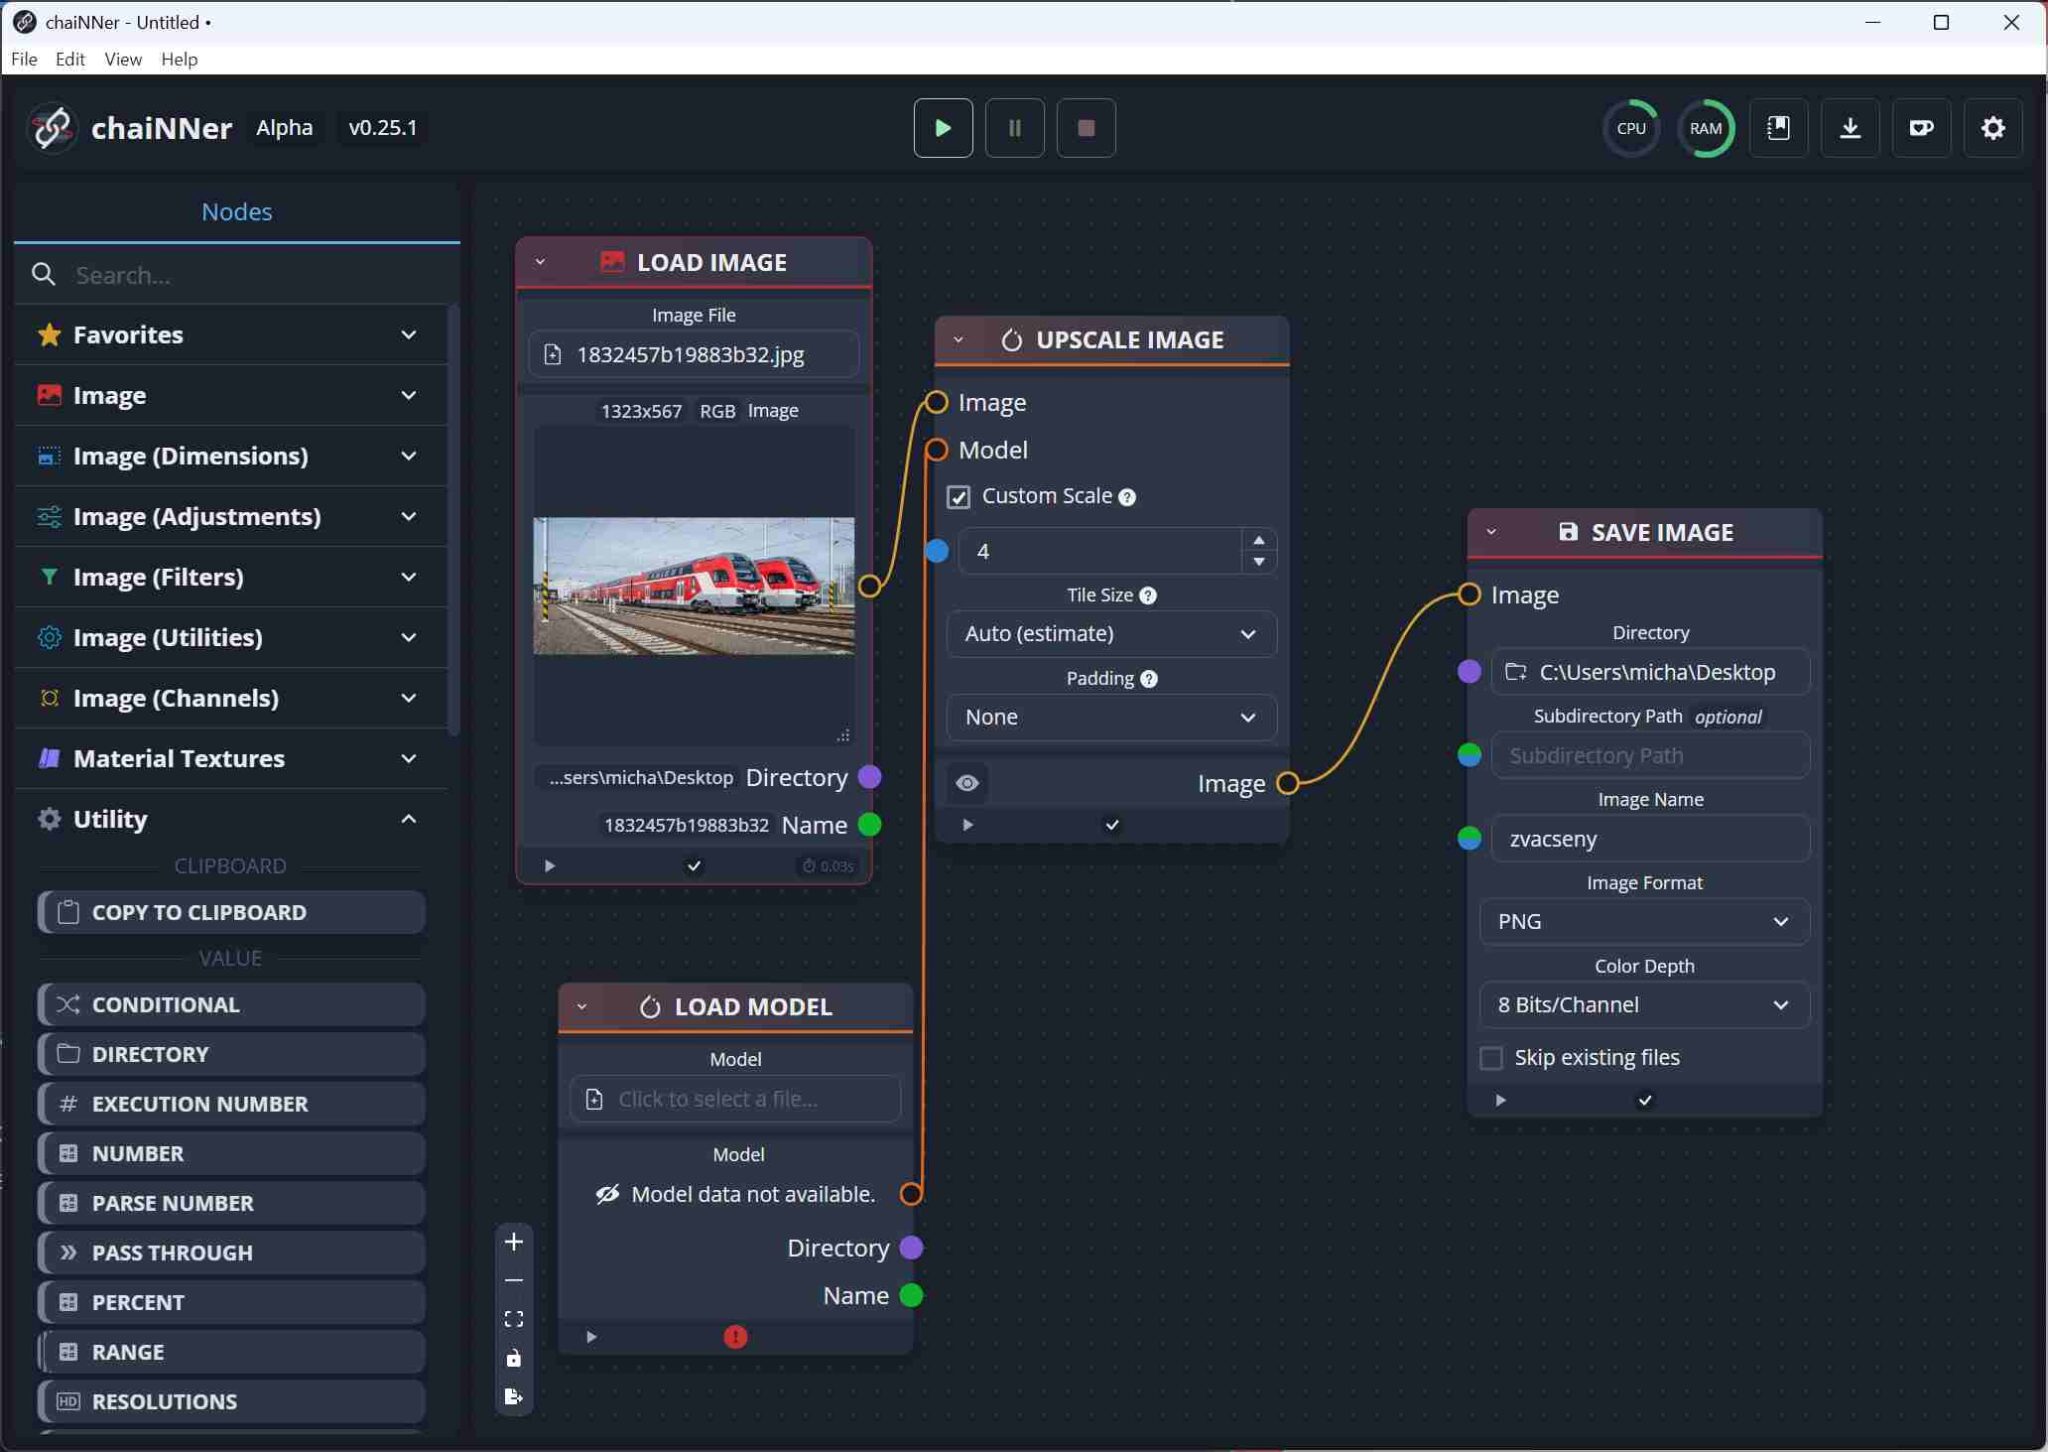Click Load Model file selector field
Image resolution: width=2048 pixels, height=1452 pixels.
pos(735,1099)
